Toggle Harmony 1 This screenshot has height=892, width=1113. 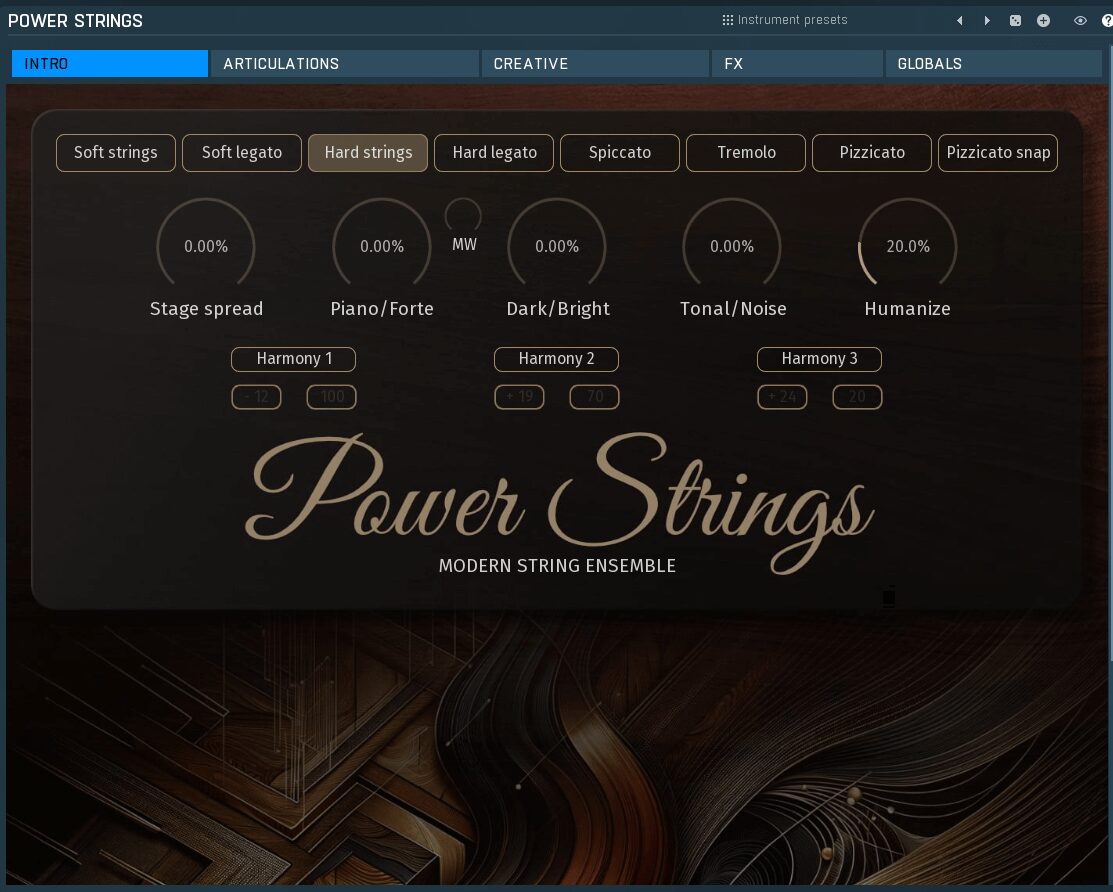point(293,359)
